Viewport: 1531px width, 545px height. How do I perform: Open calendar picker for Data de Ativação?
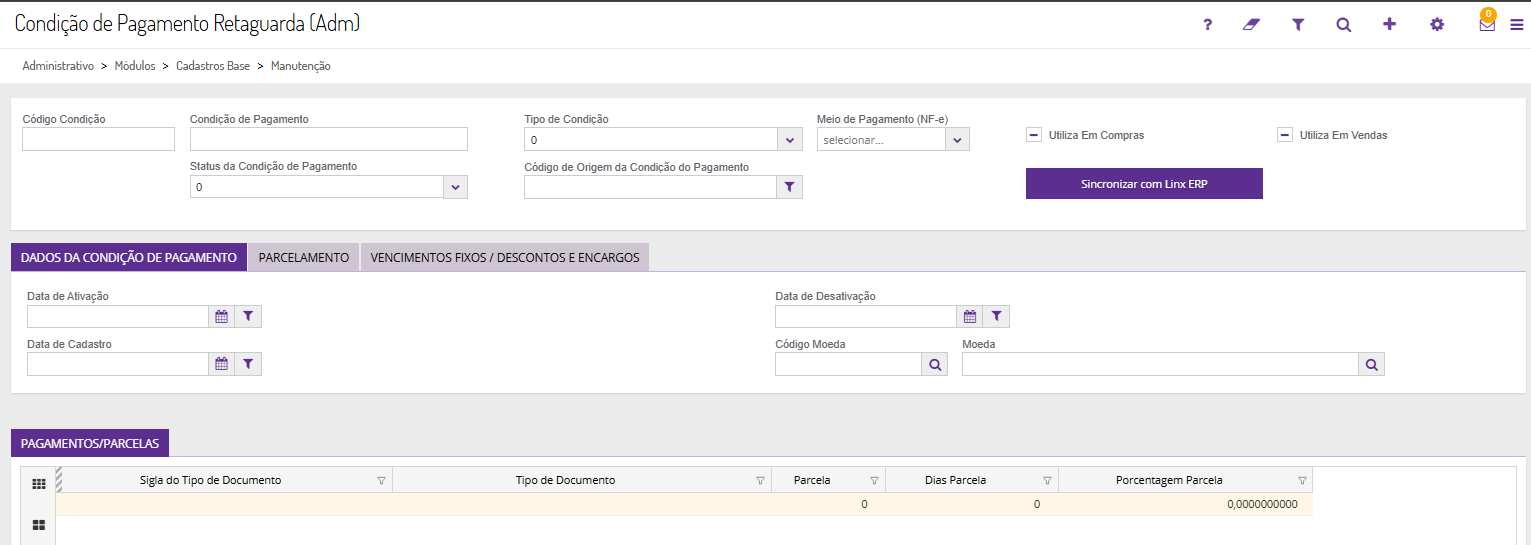(x=222, y=317)
